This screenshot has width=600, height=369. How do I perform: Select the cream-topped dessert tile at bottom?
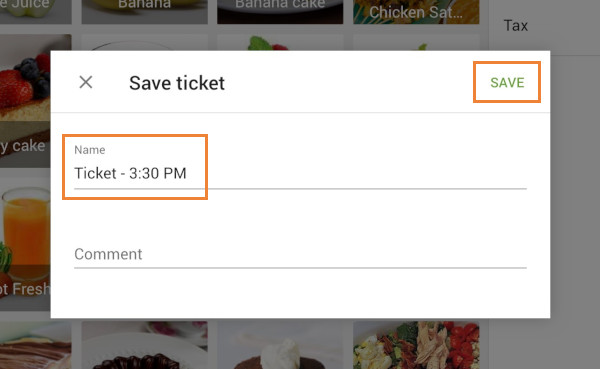pos(280,343)
